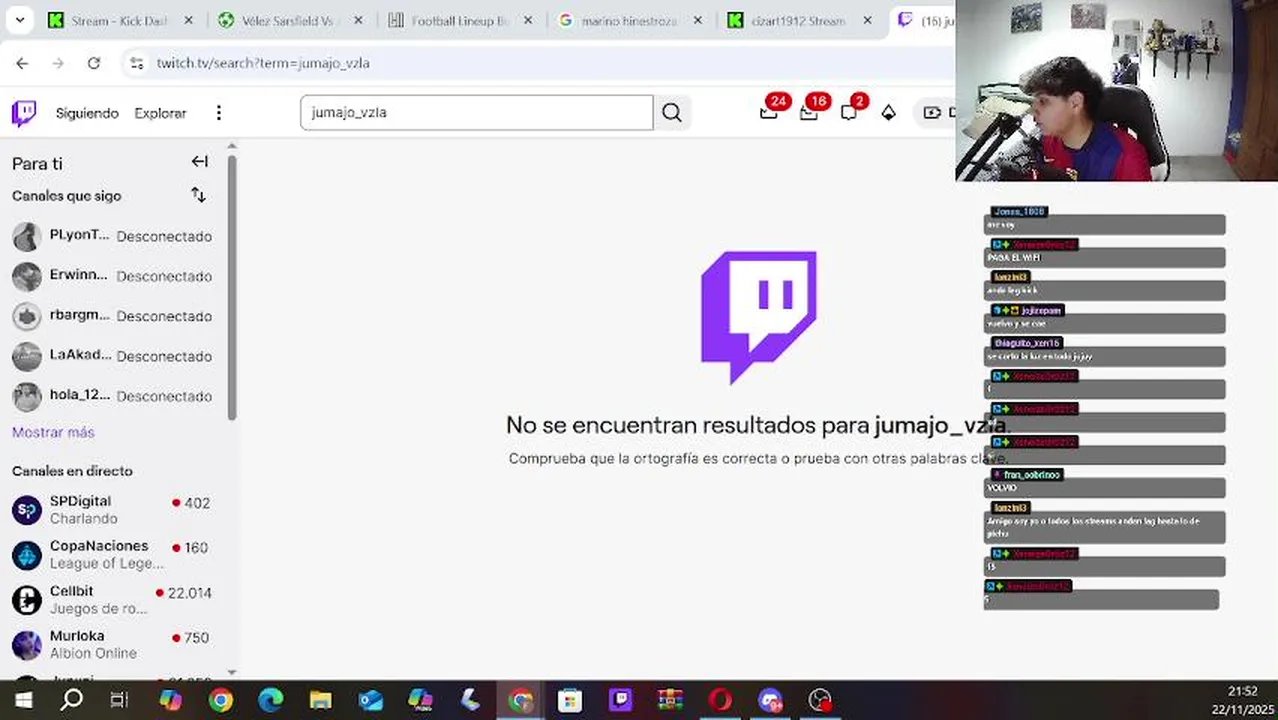Switch to cizart1912 Stream tab
Image resolution: width=1278 pixels, height=720 pixels.
800,20
